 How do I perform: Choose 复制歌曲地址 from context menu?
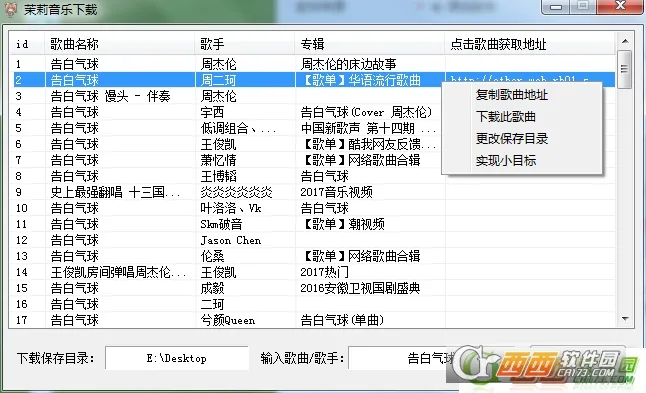[x=512, y=95]
